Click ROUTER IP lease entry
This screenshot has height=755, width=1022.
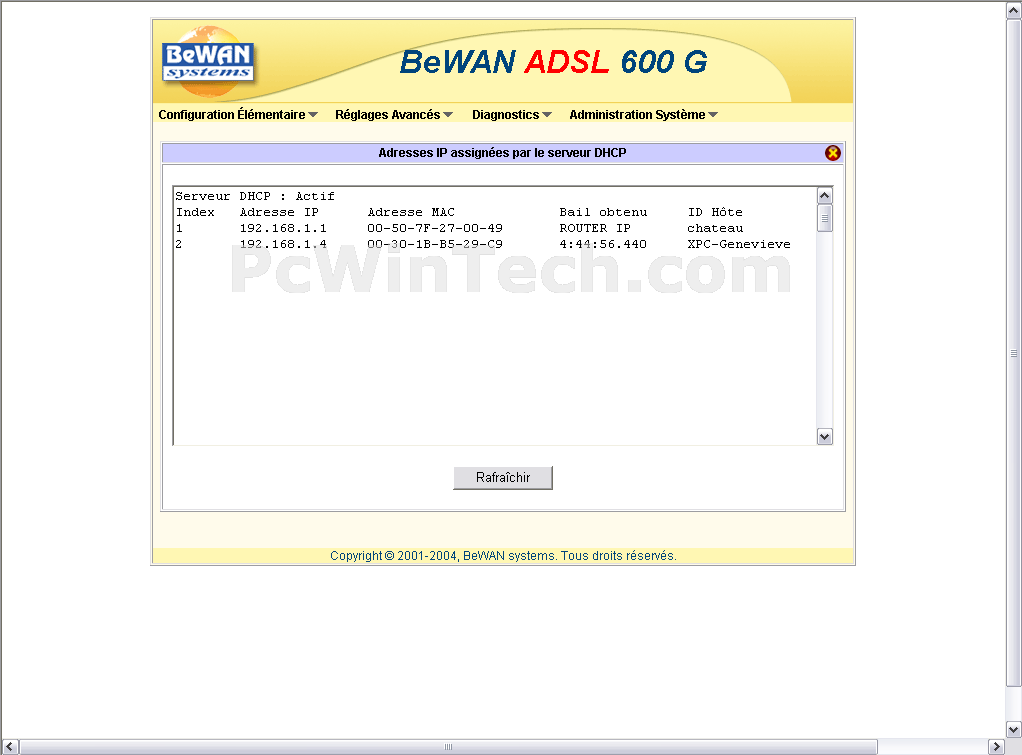point(594,228)
